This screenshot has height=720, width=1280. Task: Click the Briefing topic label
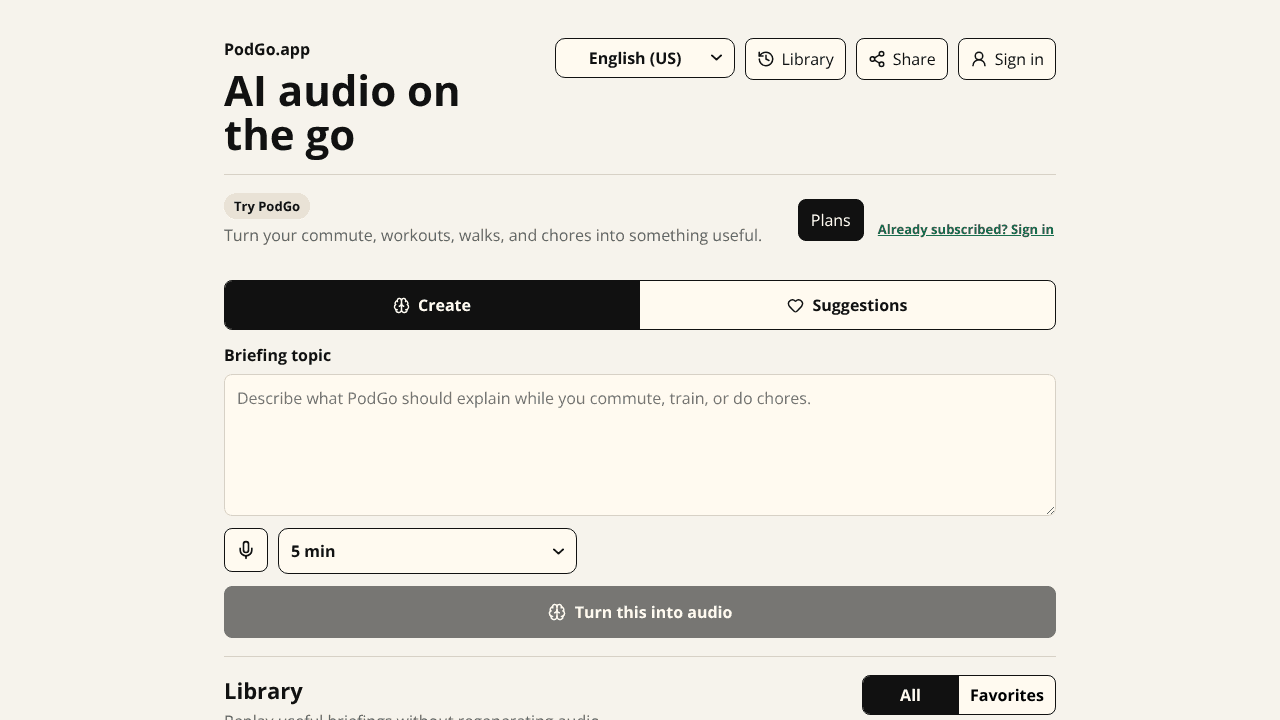[x=277, y=355]
